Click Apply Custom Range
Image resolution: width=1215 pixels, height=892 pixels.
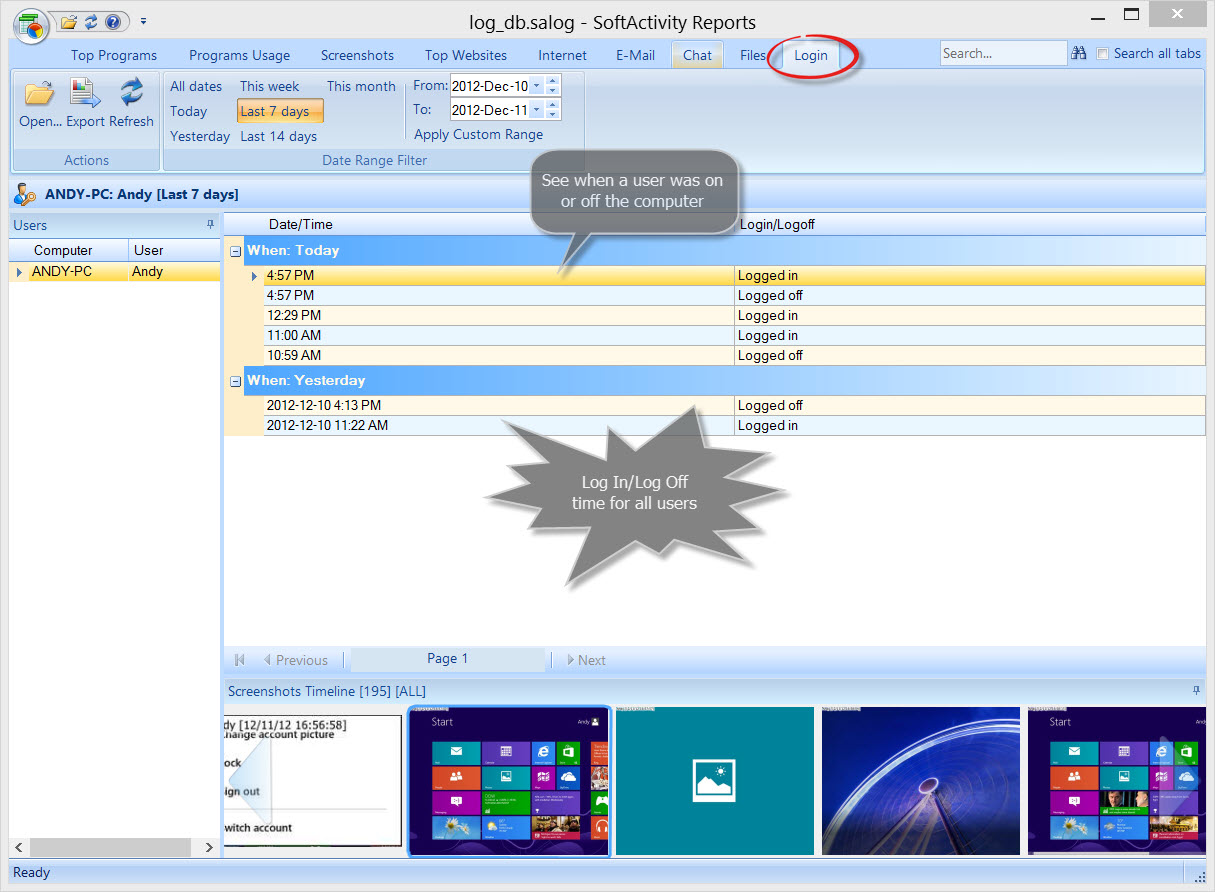479,134
